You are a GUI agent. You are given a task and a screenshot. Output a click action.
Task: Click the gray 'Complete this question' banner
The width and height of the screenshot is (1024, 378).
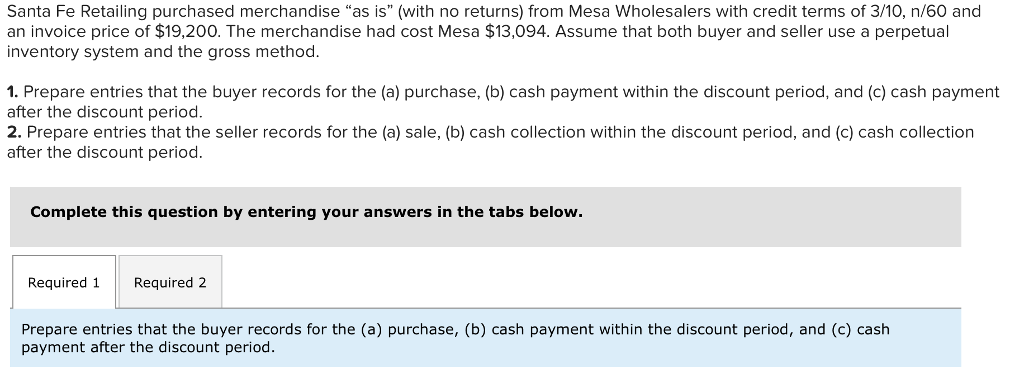click(485, 217)
